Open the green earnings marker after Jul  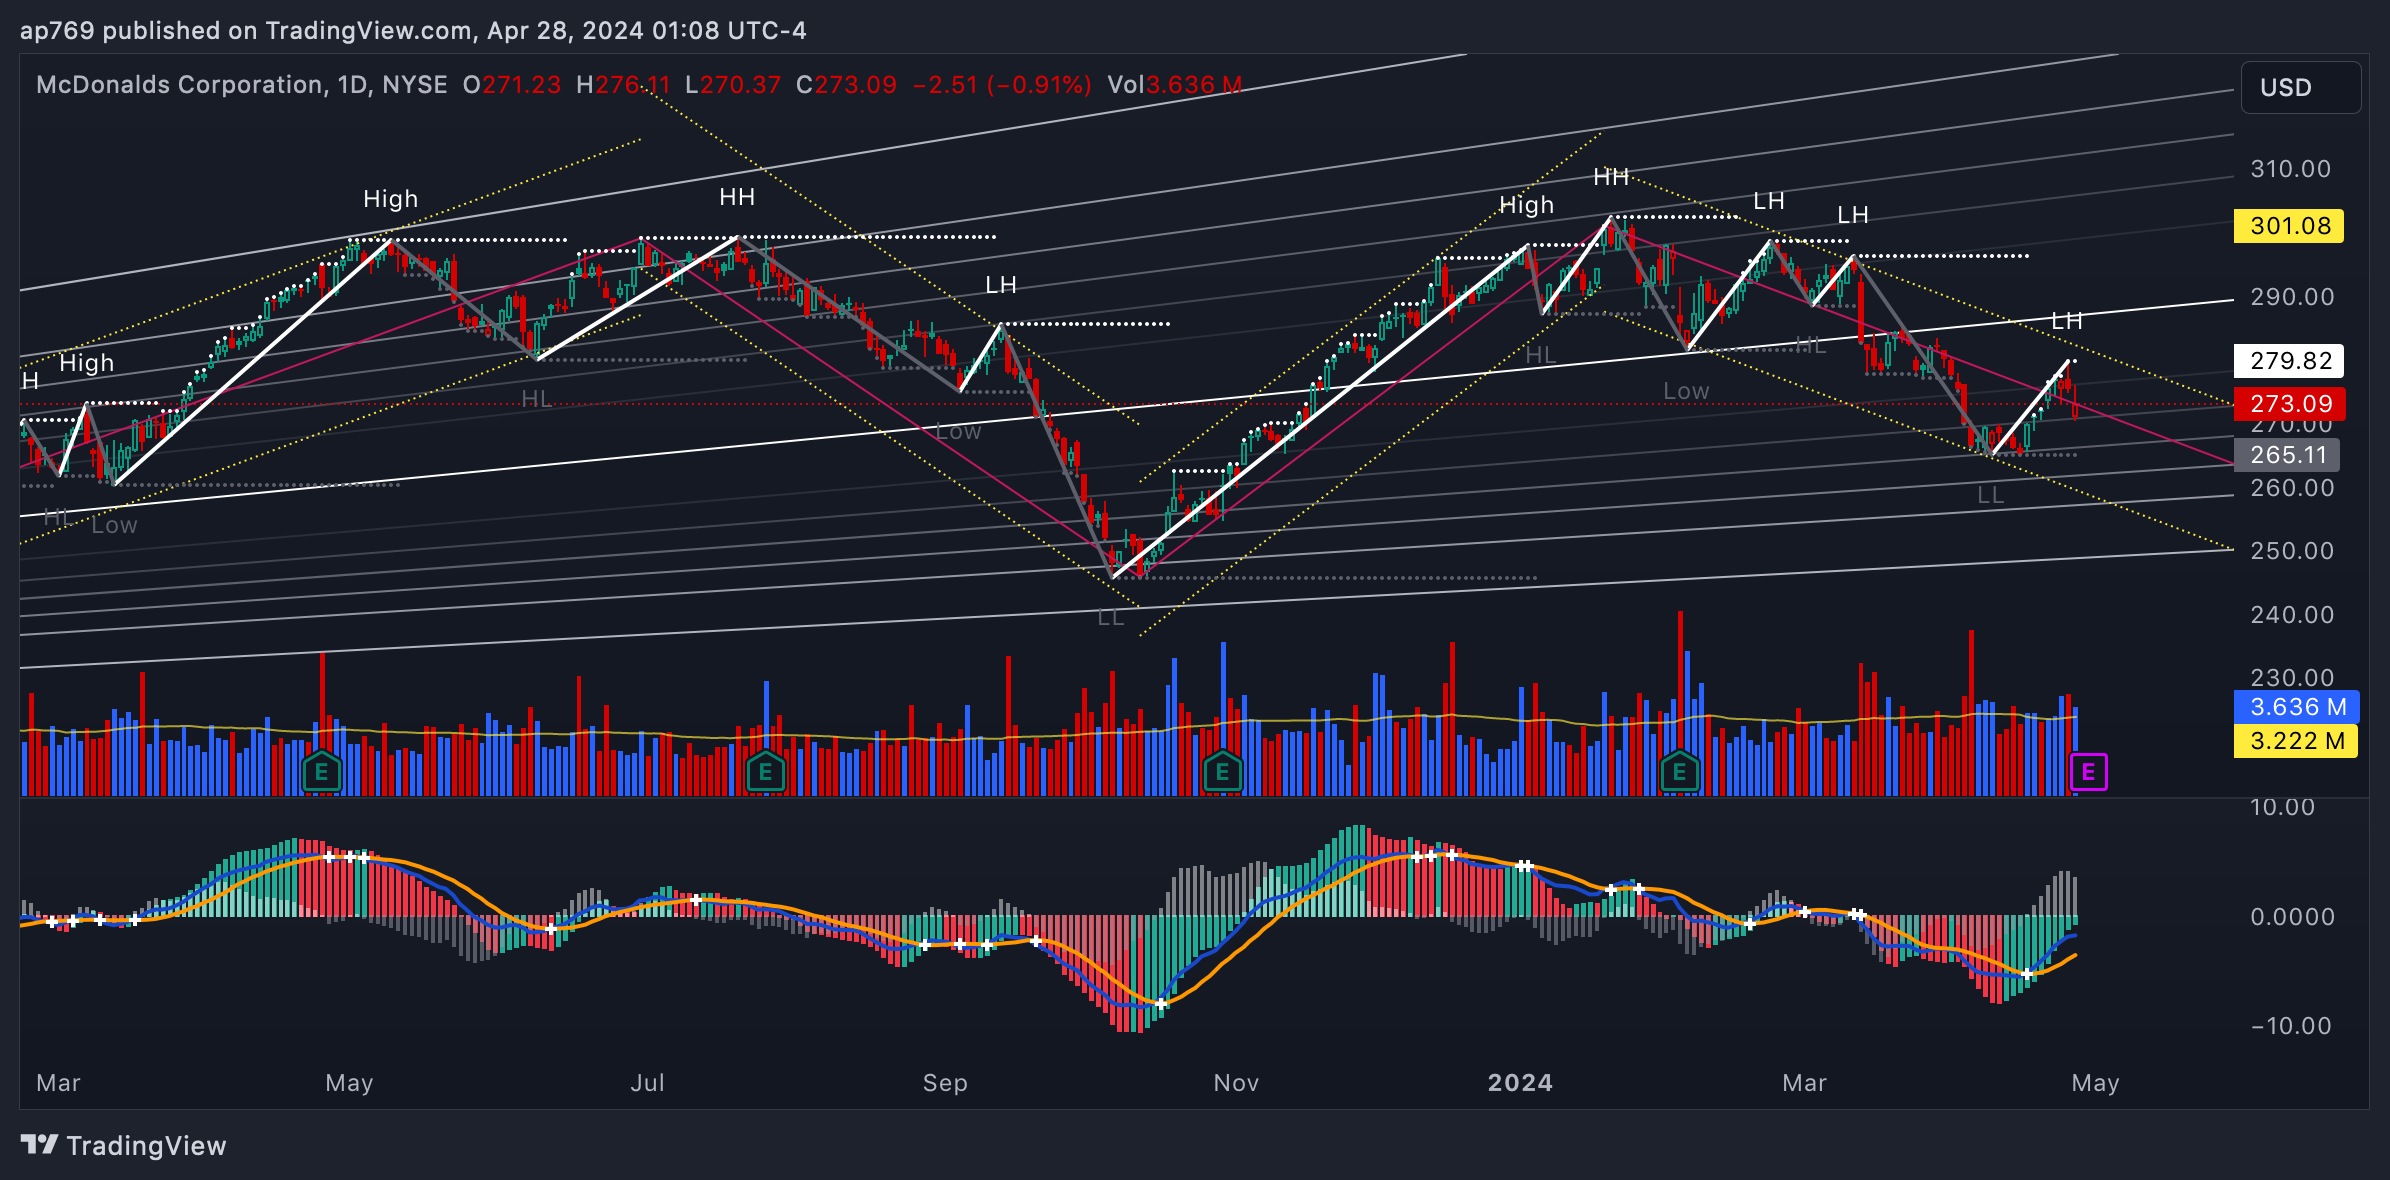pos(765,771)
